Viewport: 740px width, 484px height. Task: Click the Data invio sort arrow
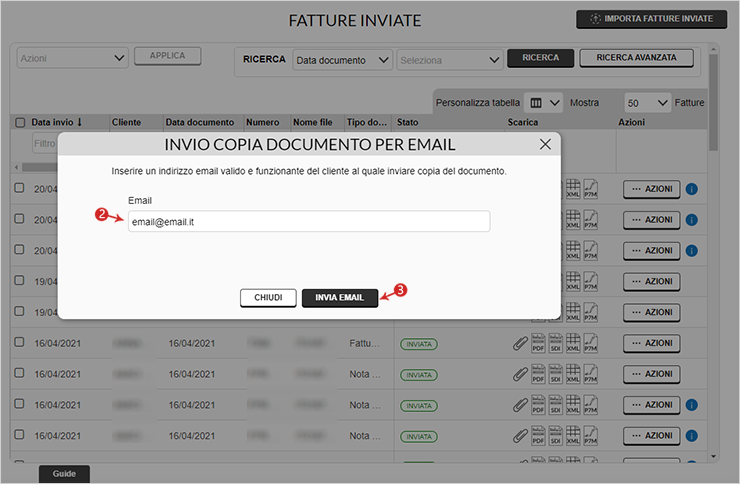click(79, 122)
